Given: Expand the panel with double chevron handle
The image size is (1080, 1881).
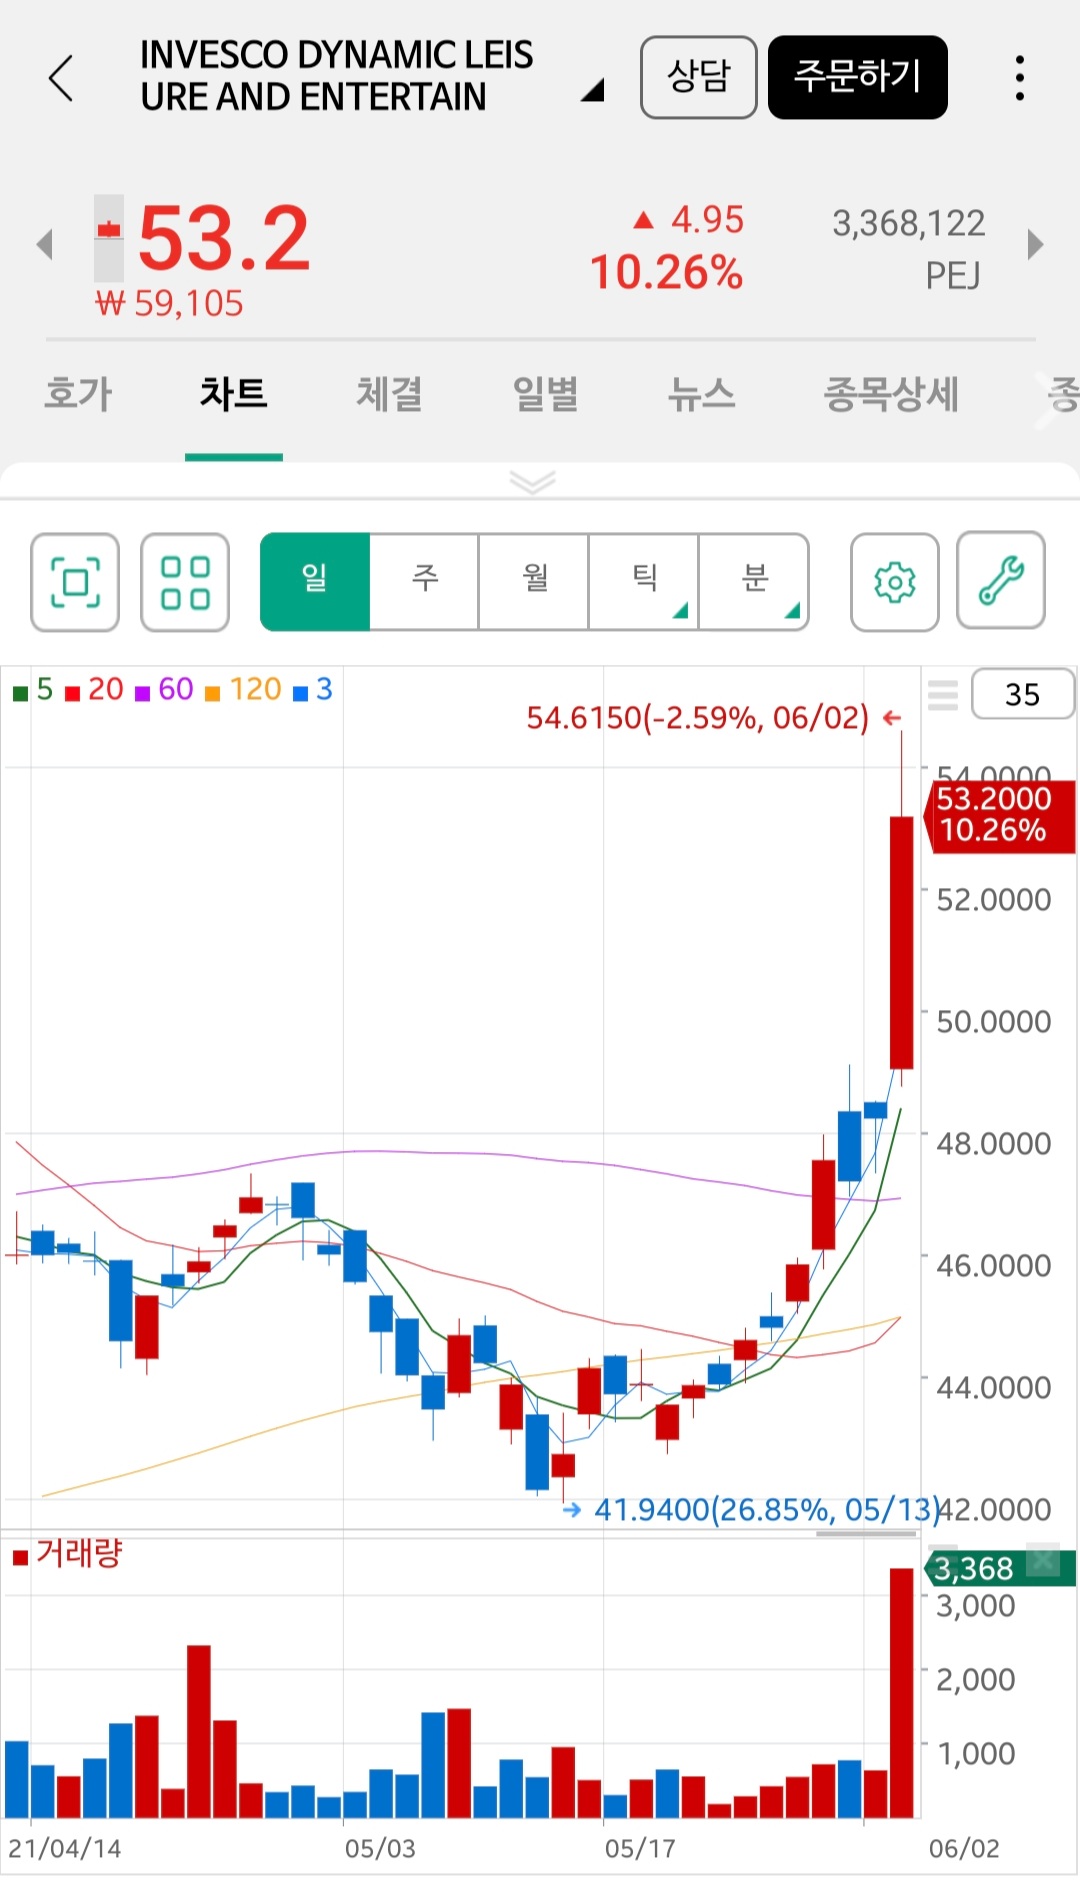Looking at the screenshot, I should tap(532, 483).
